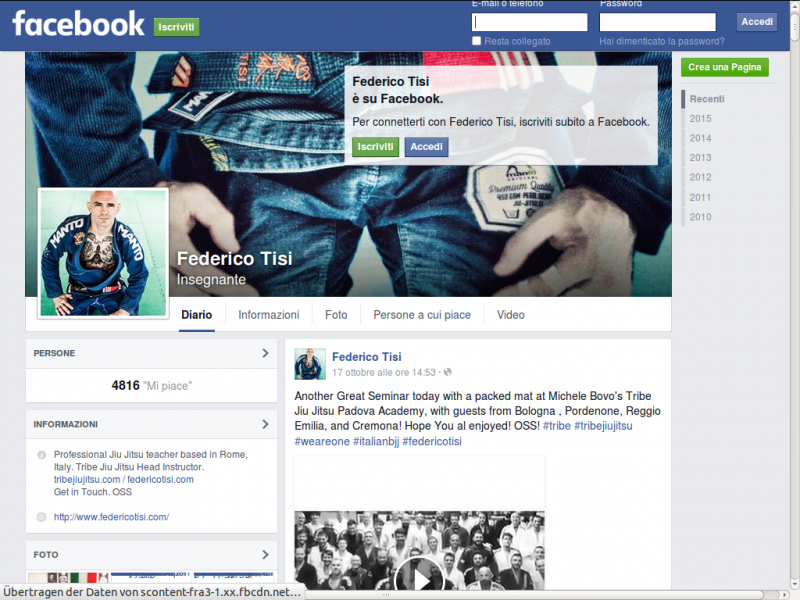This screenshot has width=800, height=600.
Task: Expand the Informazioni section arrow
Action: pos(265,424)
